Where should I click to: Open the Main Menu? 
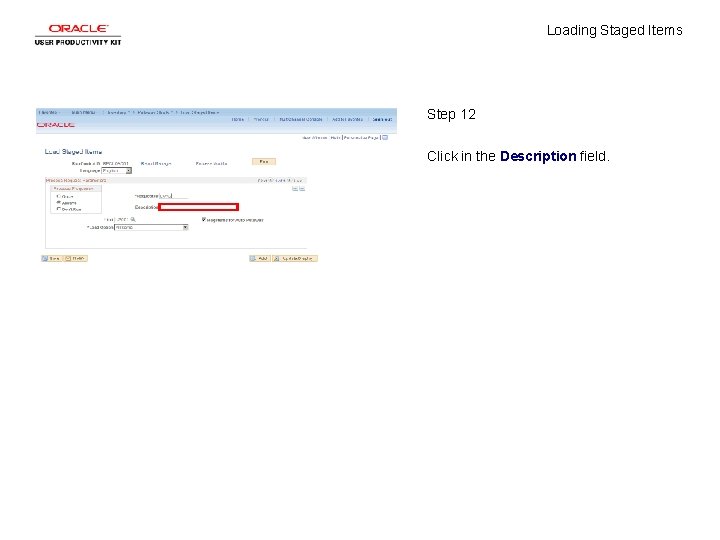[x=84, y=112]
